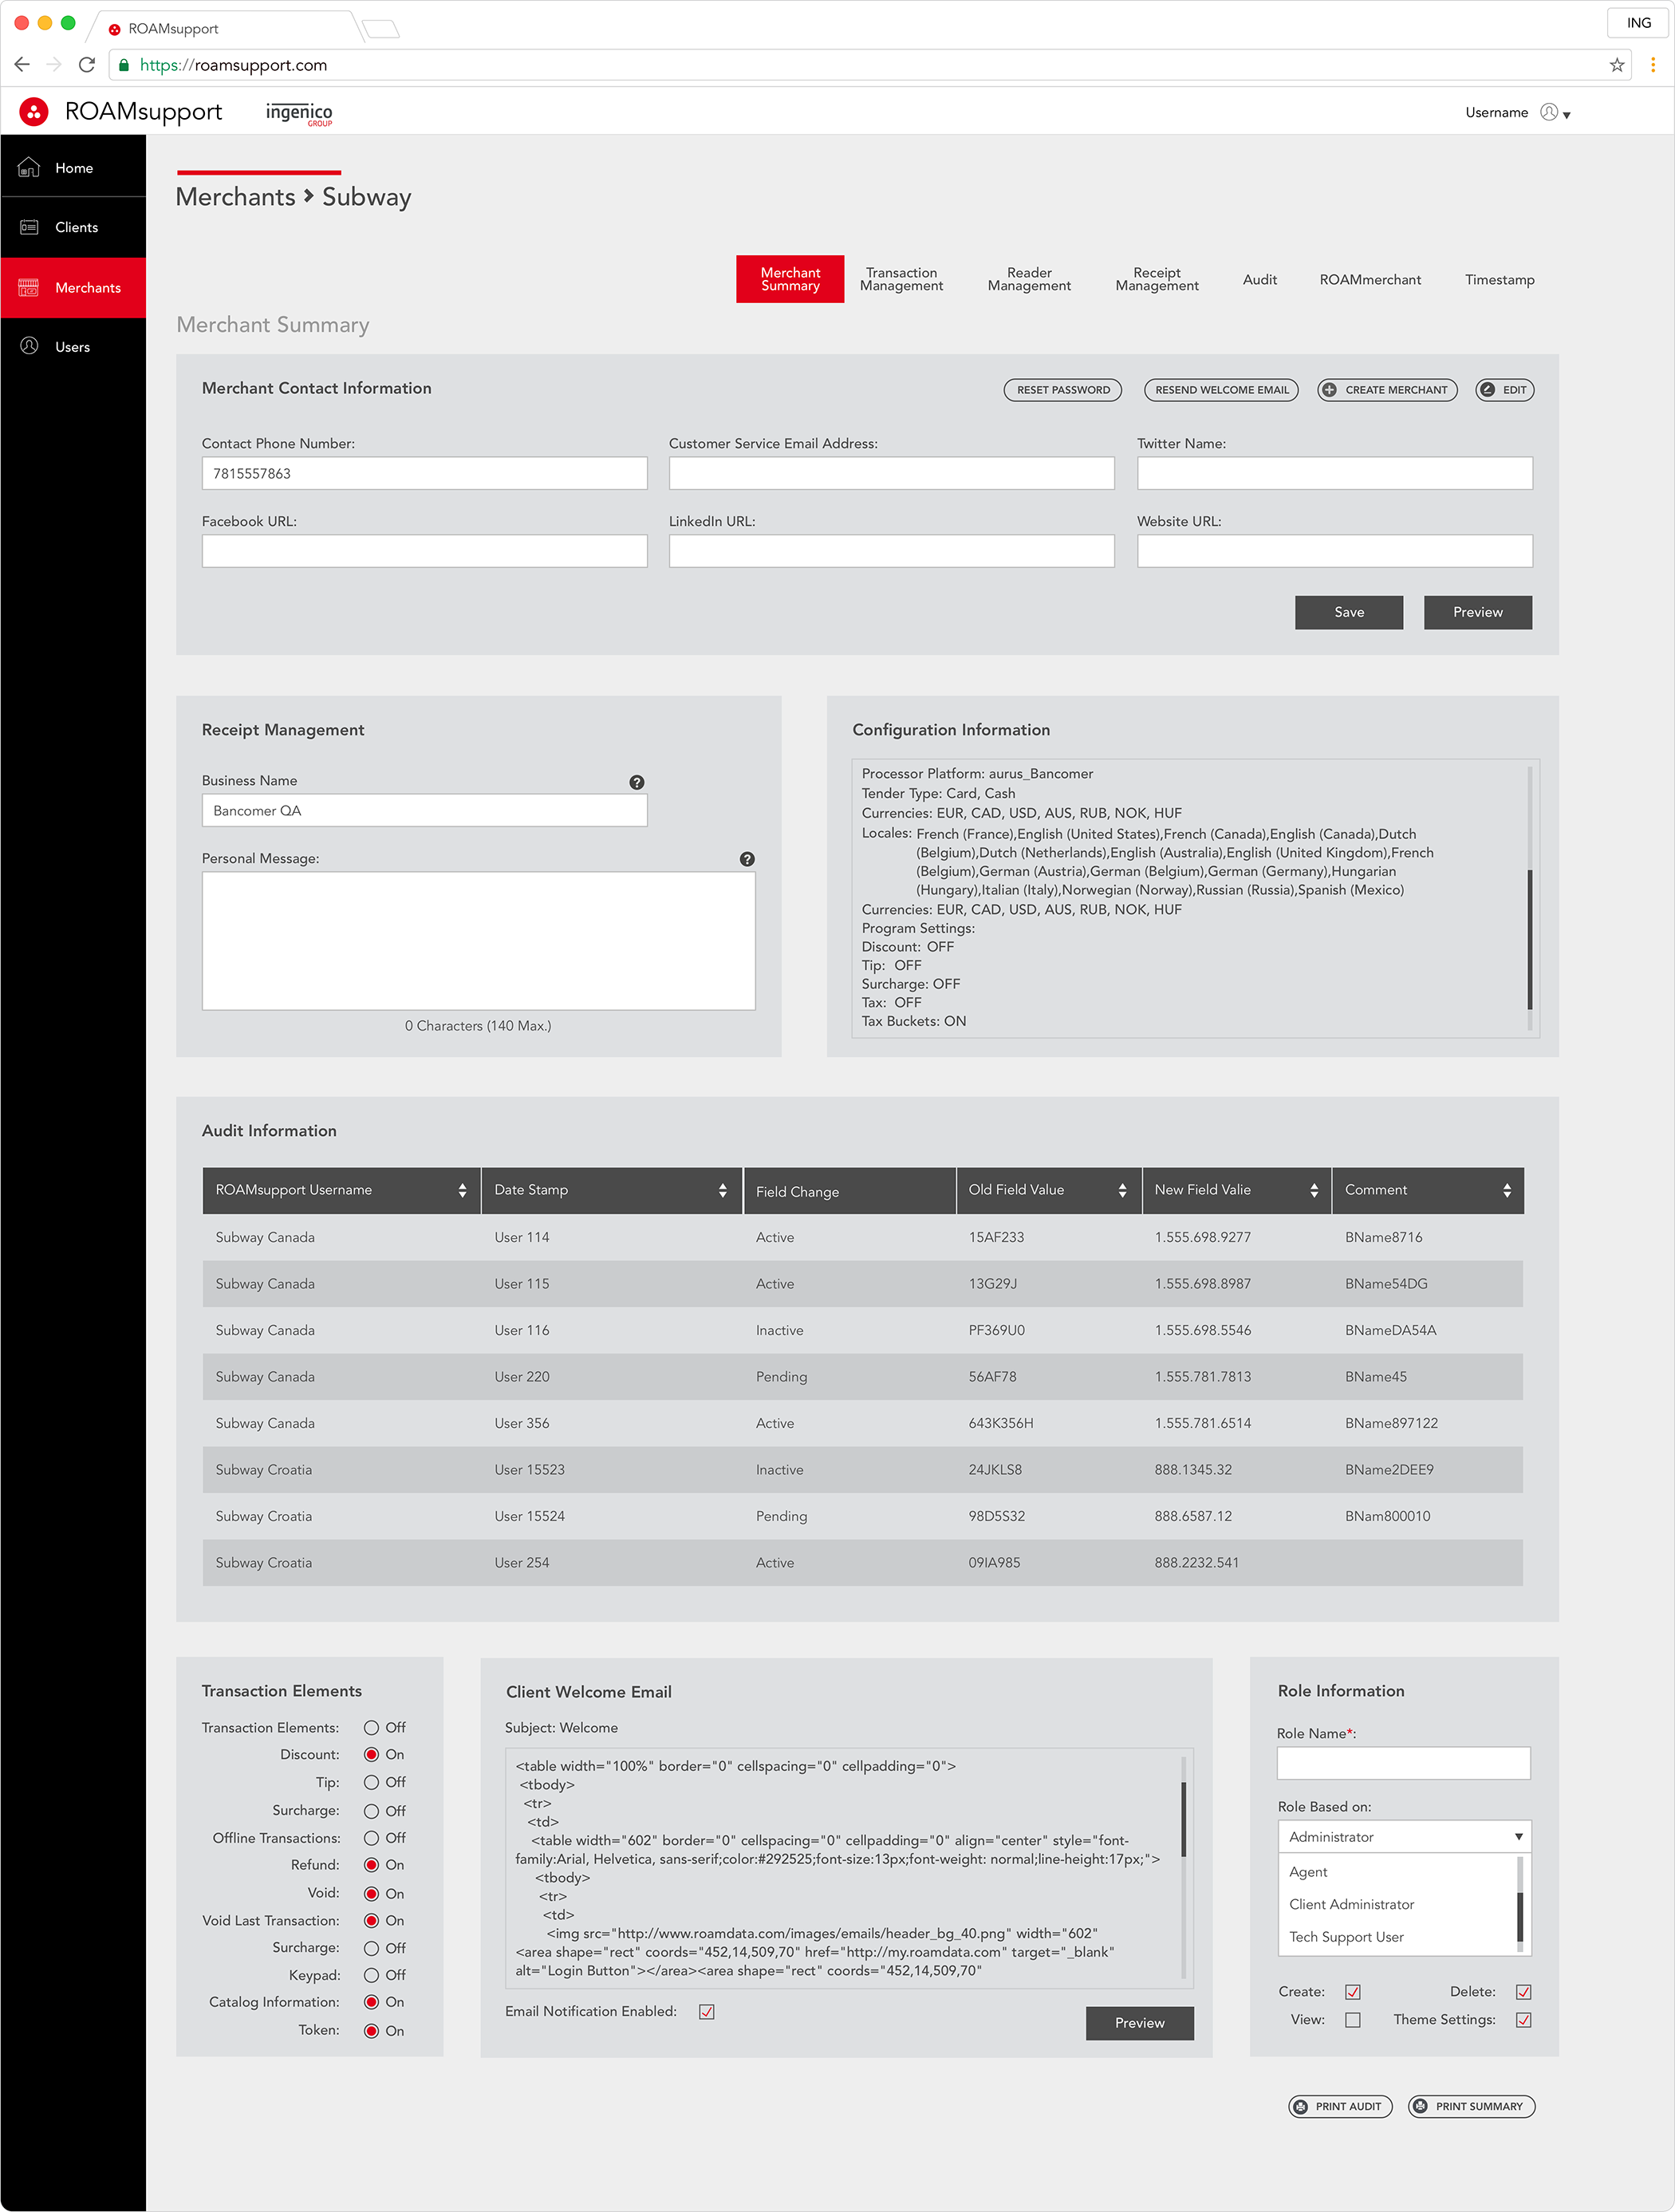Image resolution: width=1675 pixels, height=2212 pixels.
Task: Click role list scrollbar
Action: pyautogui.click(x=1520, y=1916)
